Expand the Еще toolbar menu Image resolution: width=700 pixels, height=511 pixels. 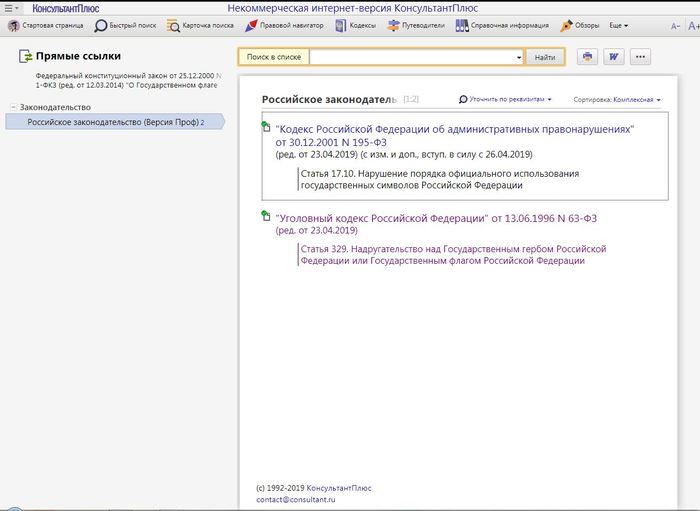tap(618, 25)
